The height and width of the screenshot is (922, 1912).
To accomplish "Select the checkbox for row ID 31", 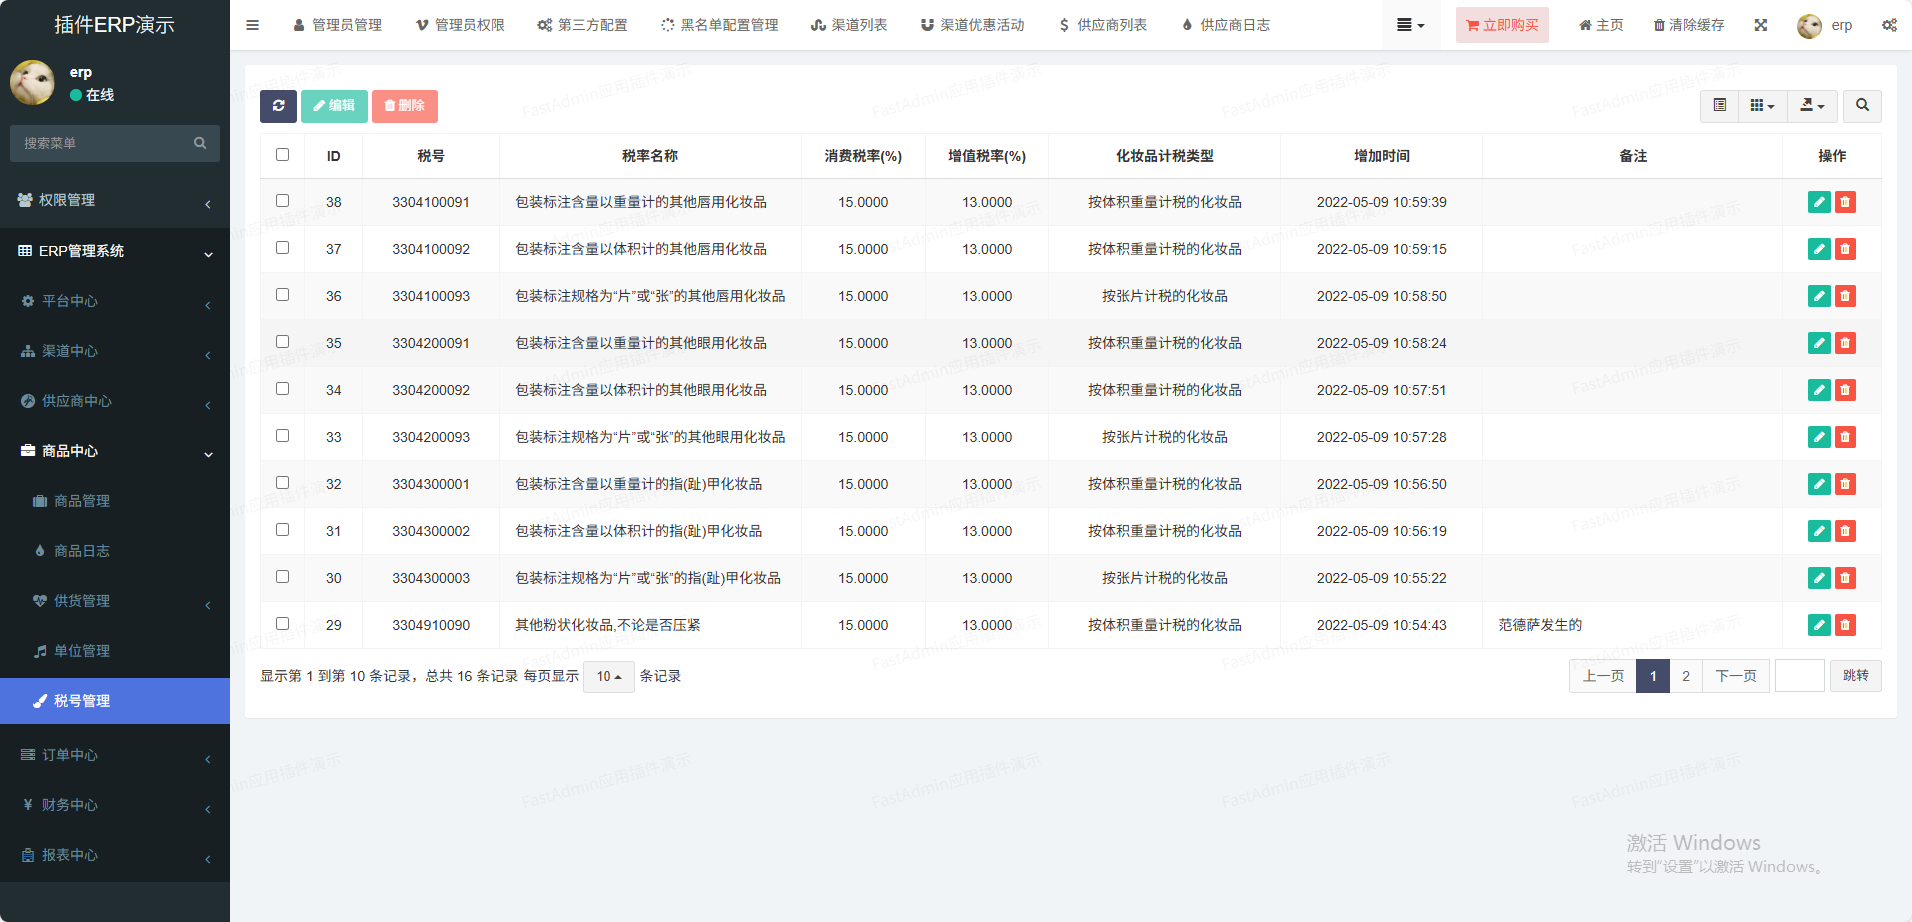I will (x=282, y=530).
